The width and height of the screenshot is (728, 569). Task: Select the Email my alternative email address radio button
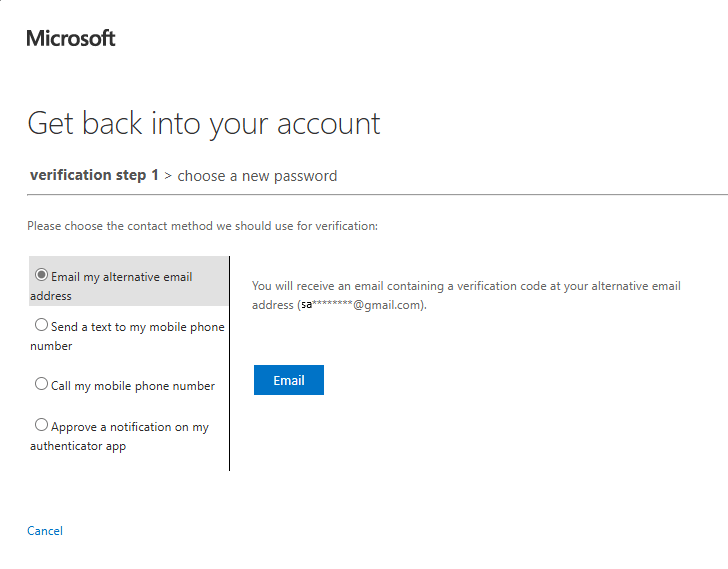[x=41, y=275]
